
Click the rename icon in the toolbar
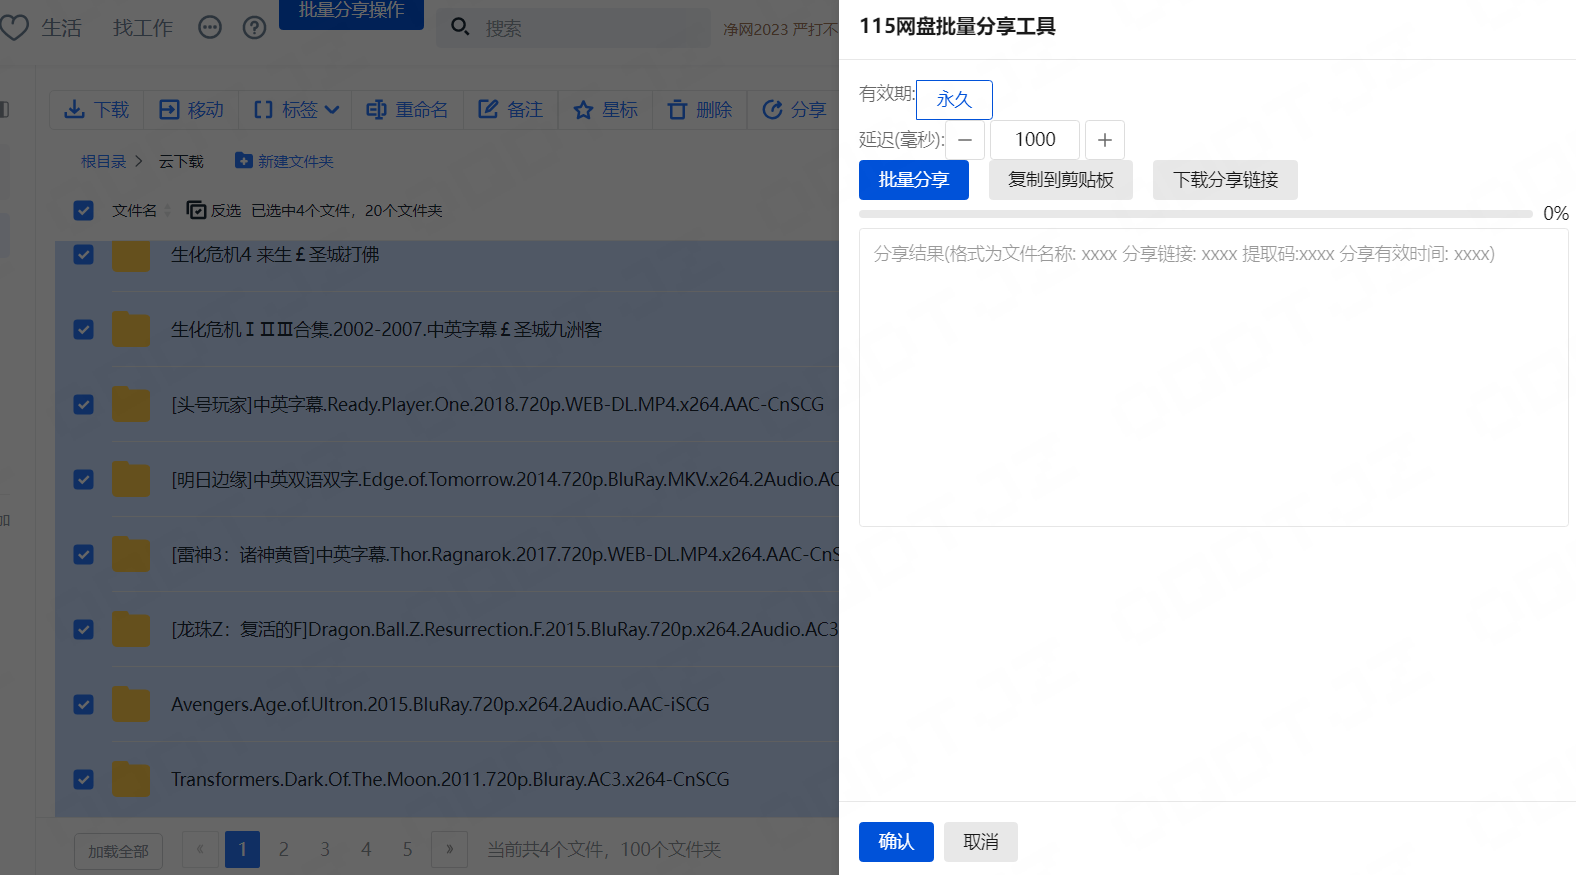pos(376,110)
